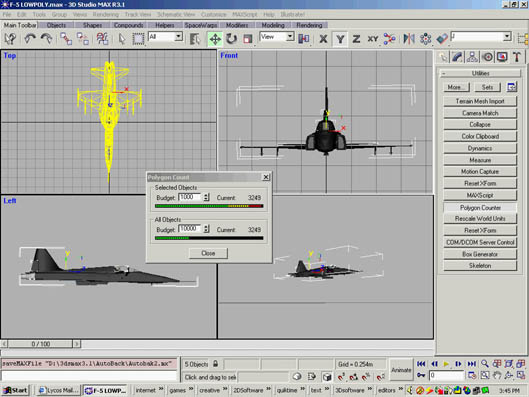Toggle the 3D snap button
This screenshot has height=397, width=529.
coord(341,376)
